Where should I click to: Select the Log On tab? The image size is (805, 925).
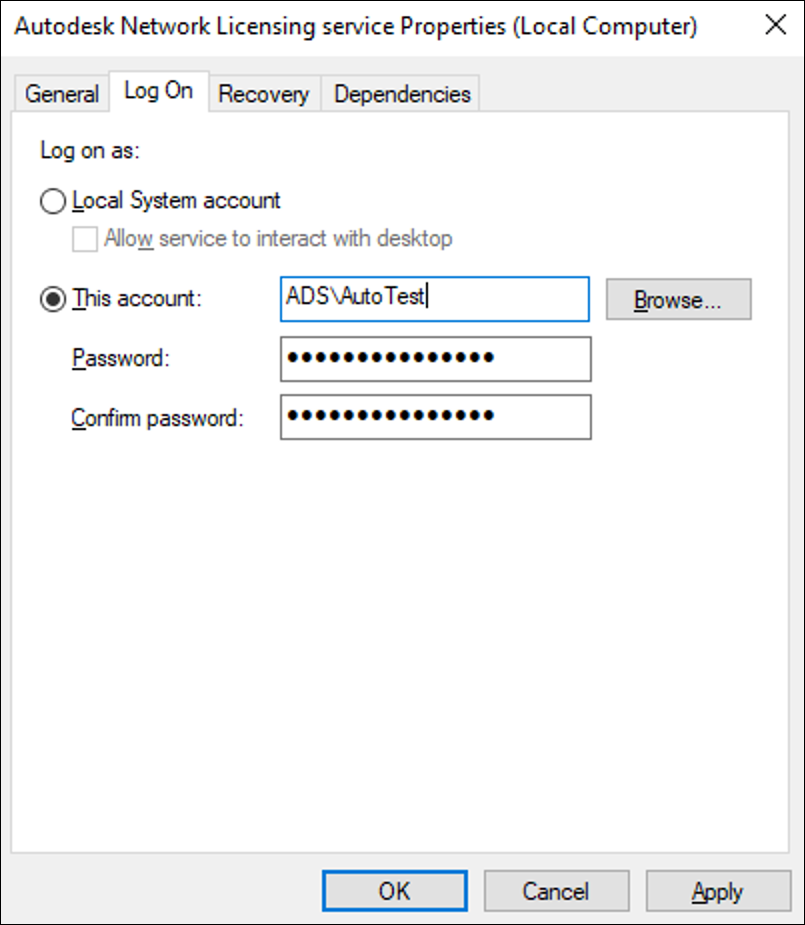(158, 91)
